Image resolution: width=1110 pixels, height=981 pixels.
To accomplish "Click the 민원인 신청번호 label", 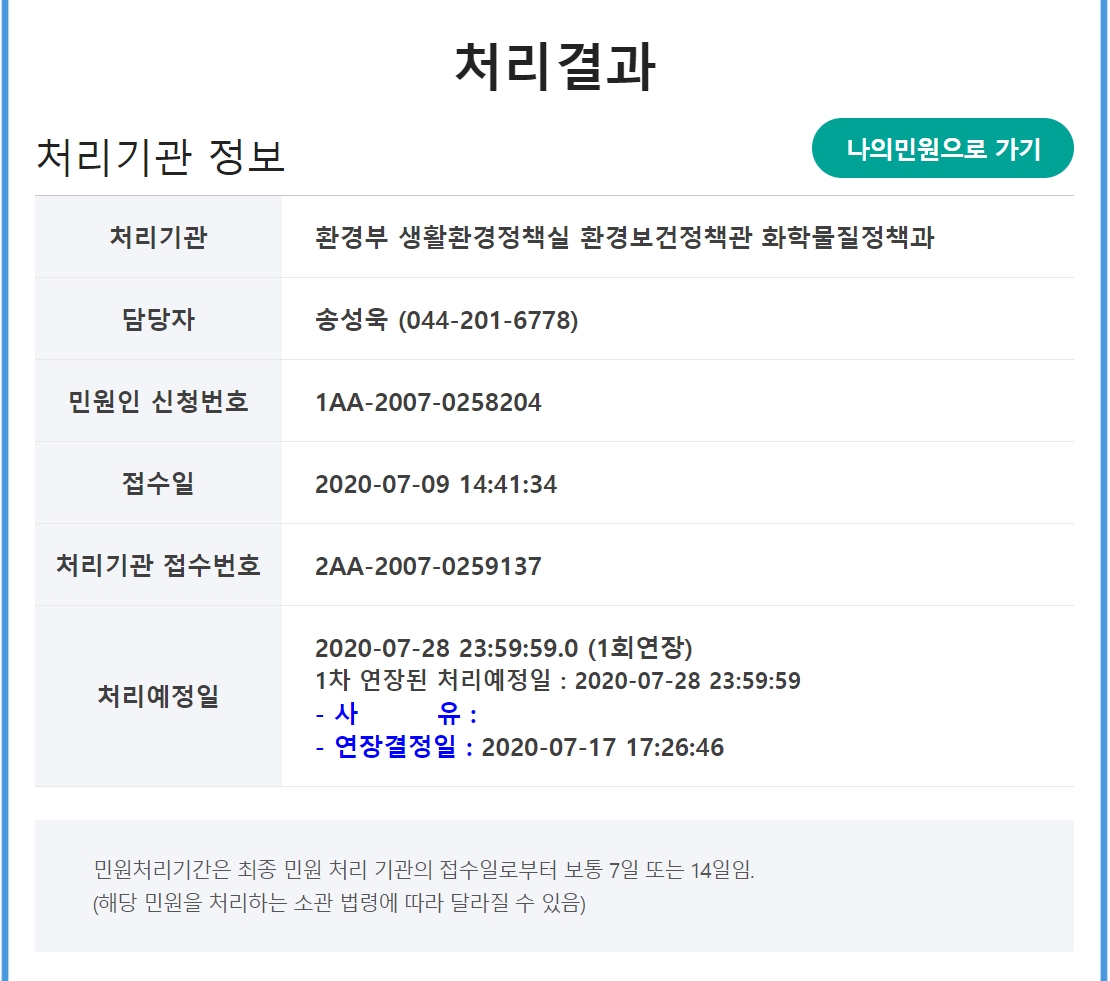I will click(158, 402).
